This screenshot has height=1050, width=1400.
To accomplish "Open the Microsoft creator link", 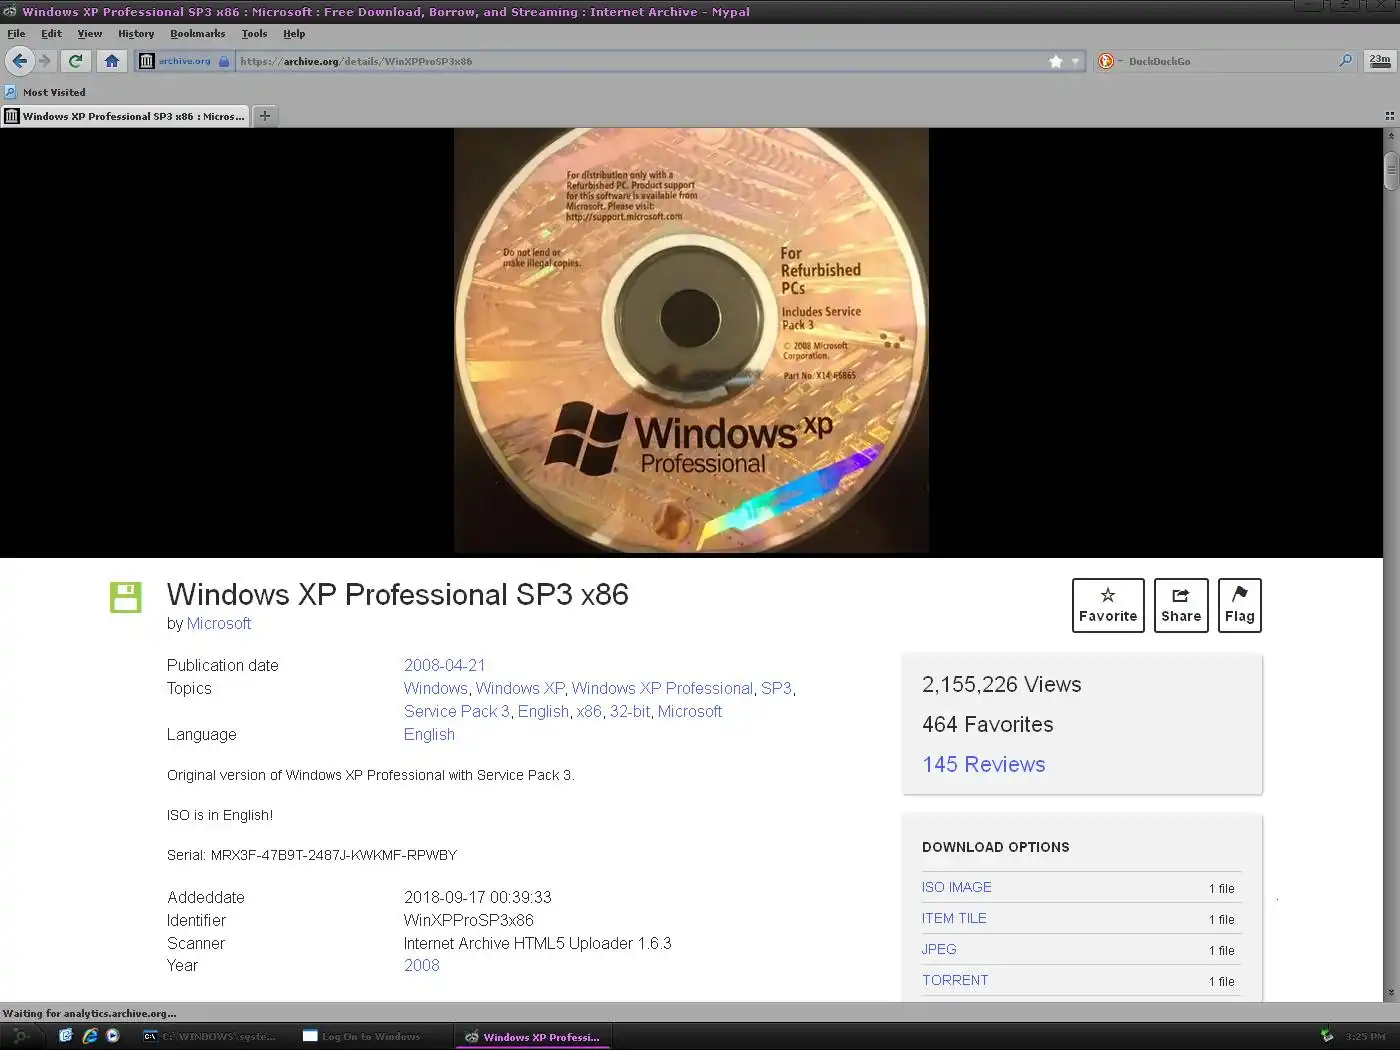I will coord(219,623).
